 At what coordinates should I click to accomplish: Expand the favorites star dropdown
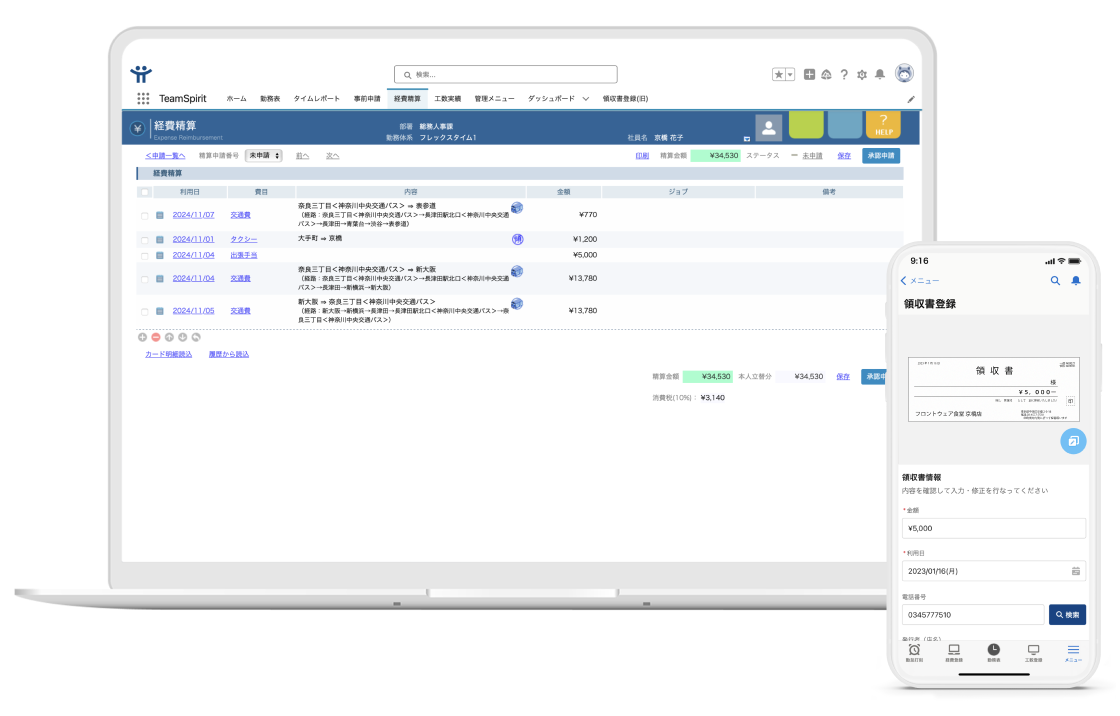[x=790, y=74]
